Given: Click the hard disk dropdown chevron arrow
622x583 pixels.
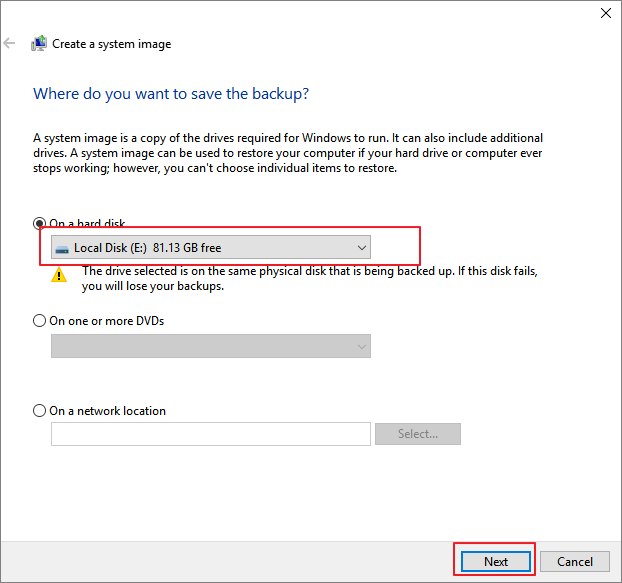Looking at the screenshot, I should [x=361, y=247].
